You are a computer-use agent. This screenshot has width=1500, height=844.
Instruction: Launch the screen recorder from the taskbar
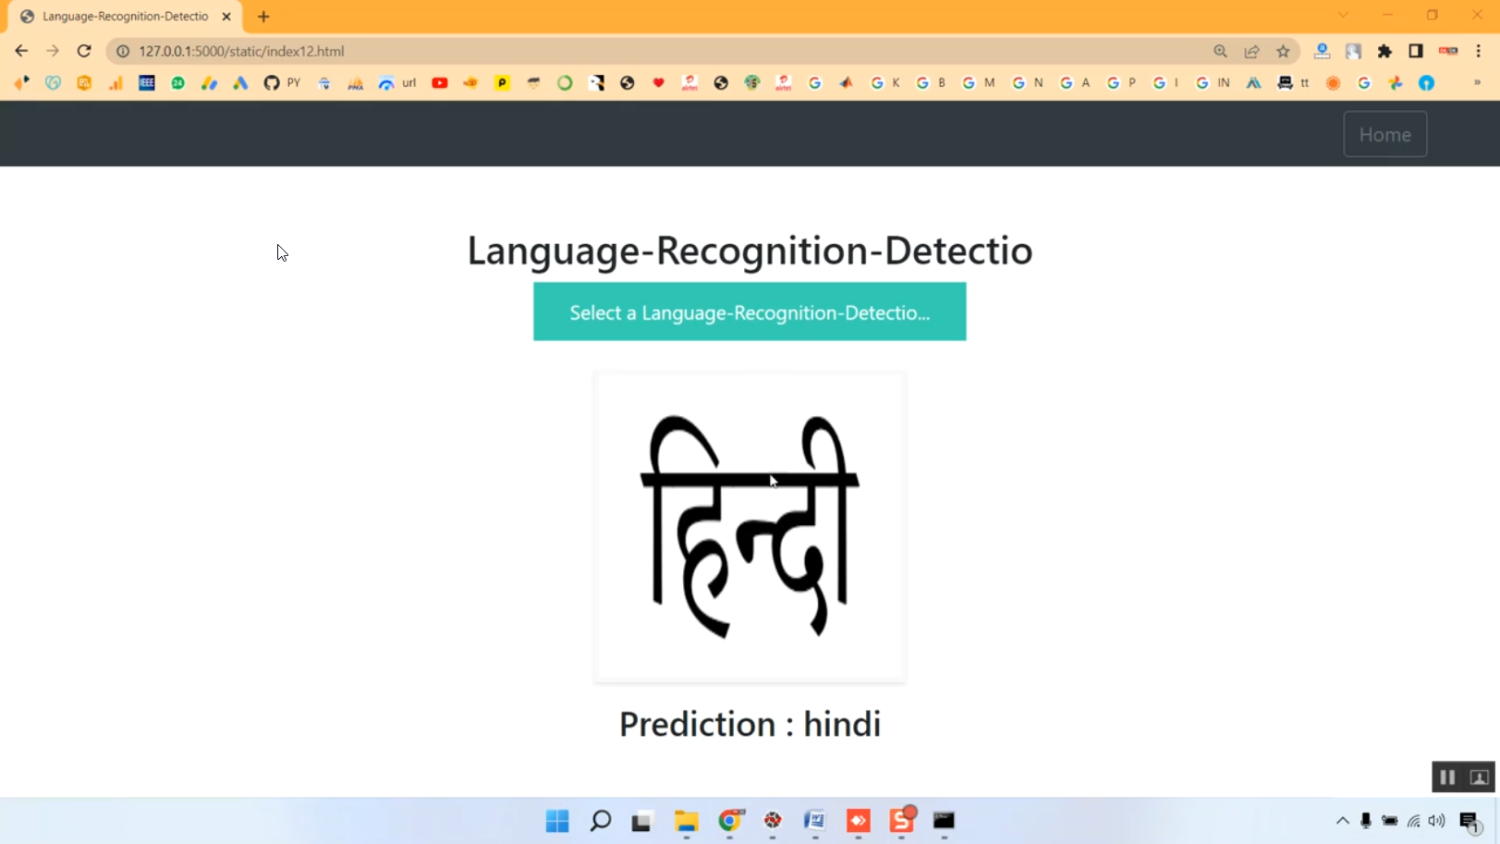click(x=900, y=822)
